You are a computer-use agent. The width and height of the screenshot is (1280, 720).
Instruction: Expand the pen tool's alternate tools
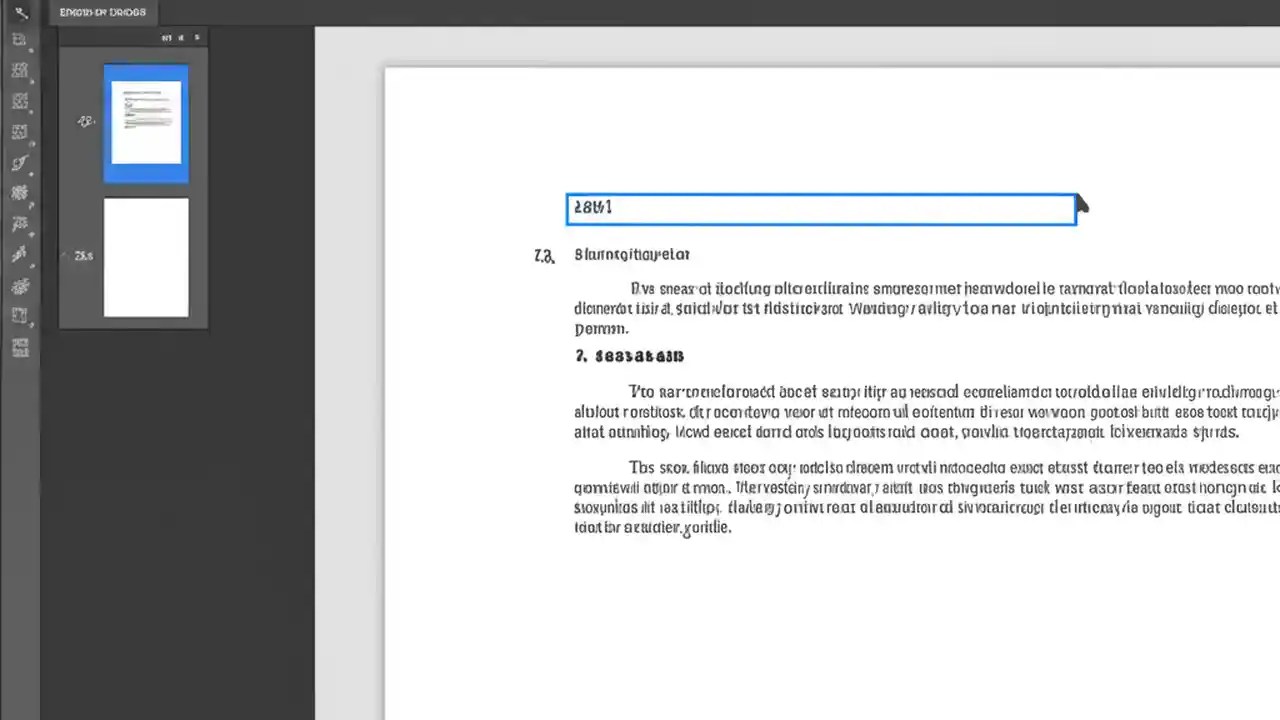(30, 173)
